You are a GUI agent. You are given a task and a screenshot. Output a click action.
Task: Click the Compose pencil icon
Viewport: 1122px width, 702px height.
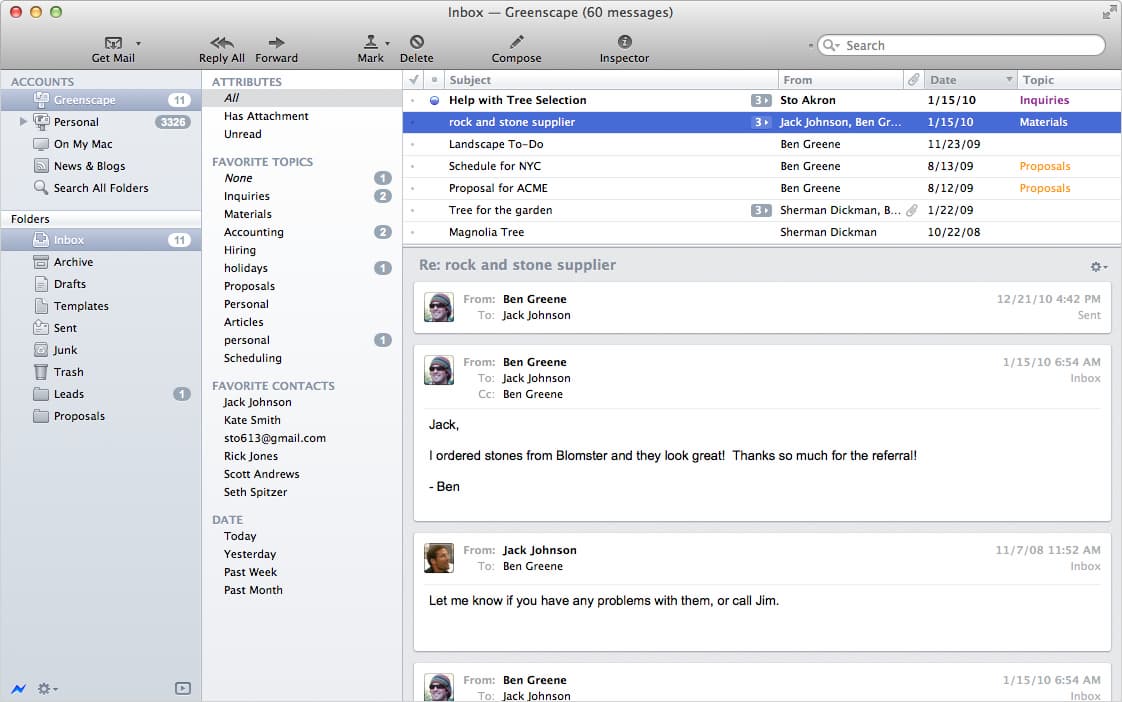point(517,42)
